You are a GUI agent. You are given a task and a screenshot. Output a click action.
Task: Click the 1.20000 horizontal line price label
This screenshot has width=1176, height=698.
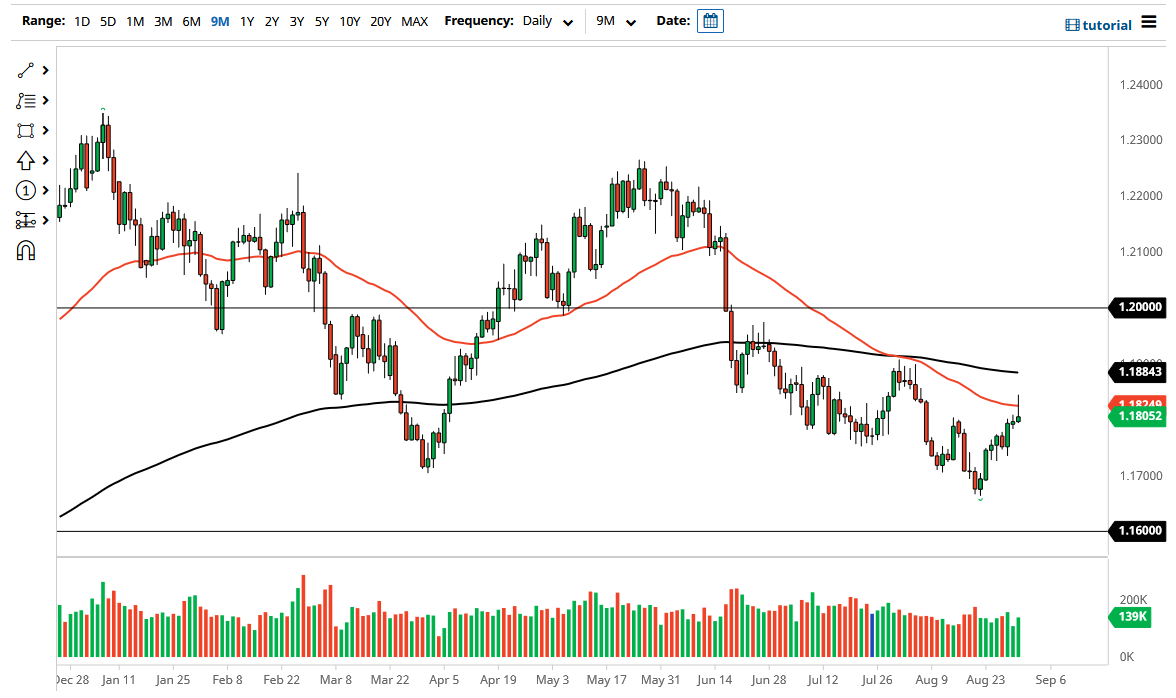1139,308
